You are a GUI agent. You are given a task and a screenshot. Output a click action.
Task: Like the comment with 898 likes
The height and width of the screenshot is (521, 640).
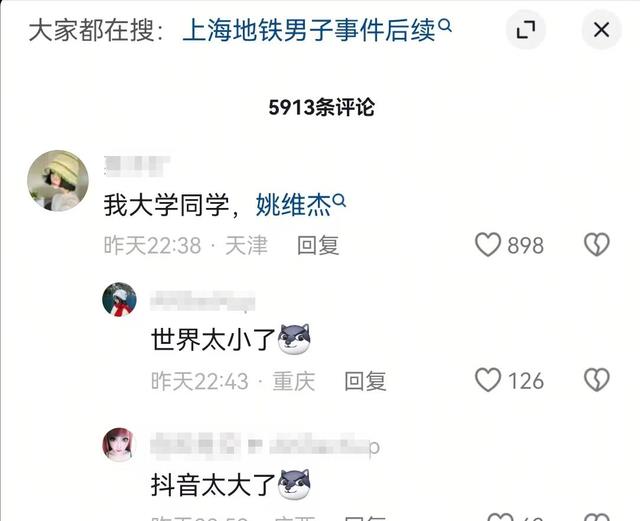click(x=488, y=245)
